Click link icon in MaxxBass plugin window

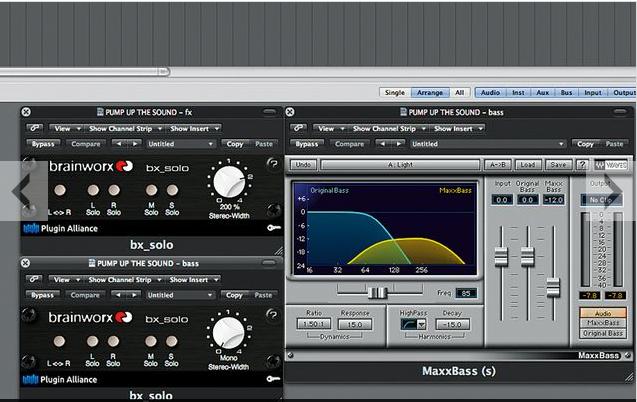(298, 128)
